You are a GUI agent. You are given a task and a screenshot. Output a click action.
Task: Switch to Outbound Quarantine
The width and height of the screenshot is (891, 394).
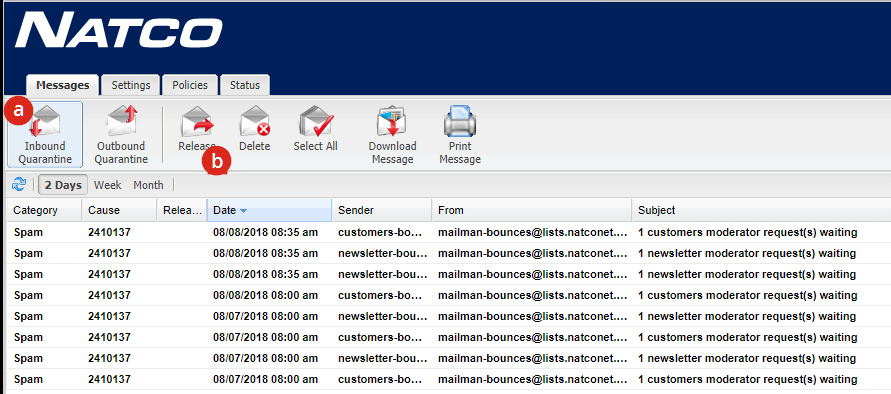point(121,135)
